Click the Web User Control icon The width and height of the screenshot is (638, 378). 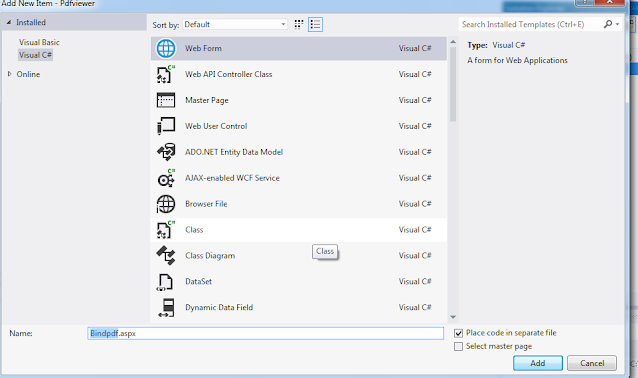click(166, 126)
